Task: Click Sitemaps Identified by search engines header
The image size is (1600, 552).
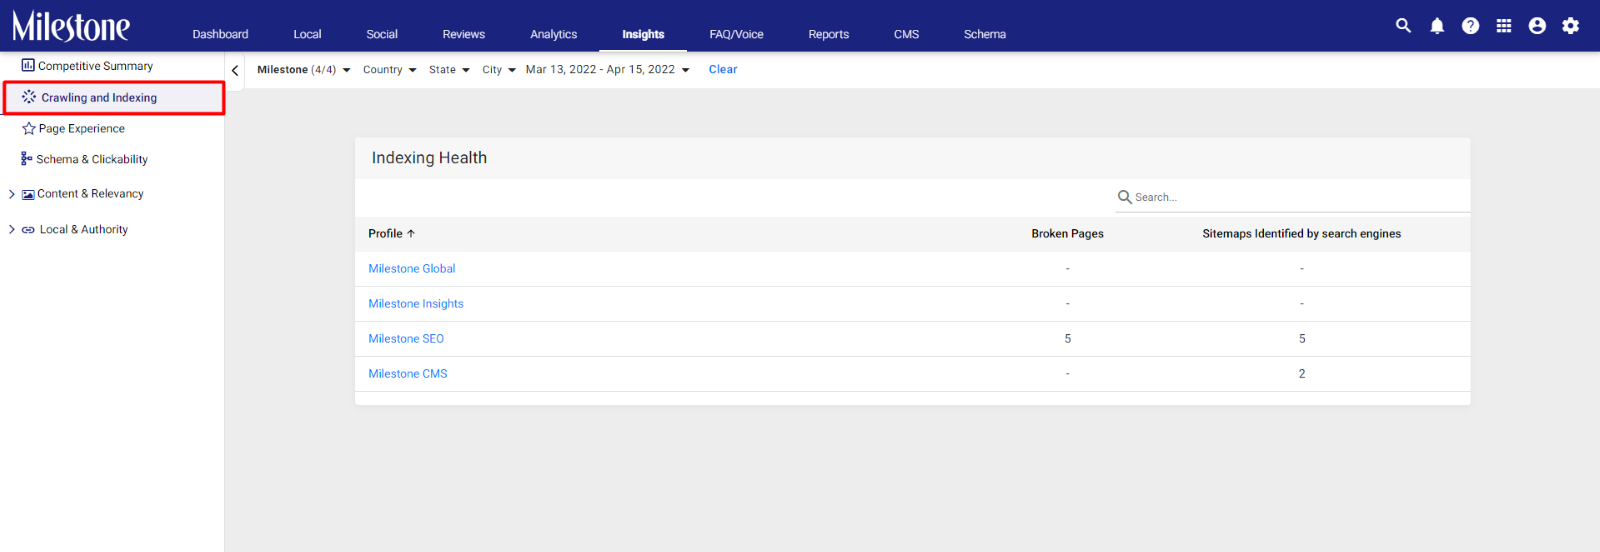Action: pyautogui.click(x=1302, y=234)
